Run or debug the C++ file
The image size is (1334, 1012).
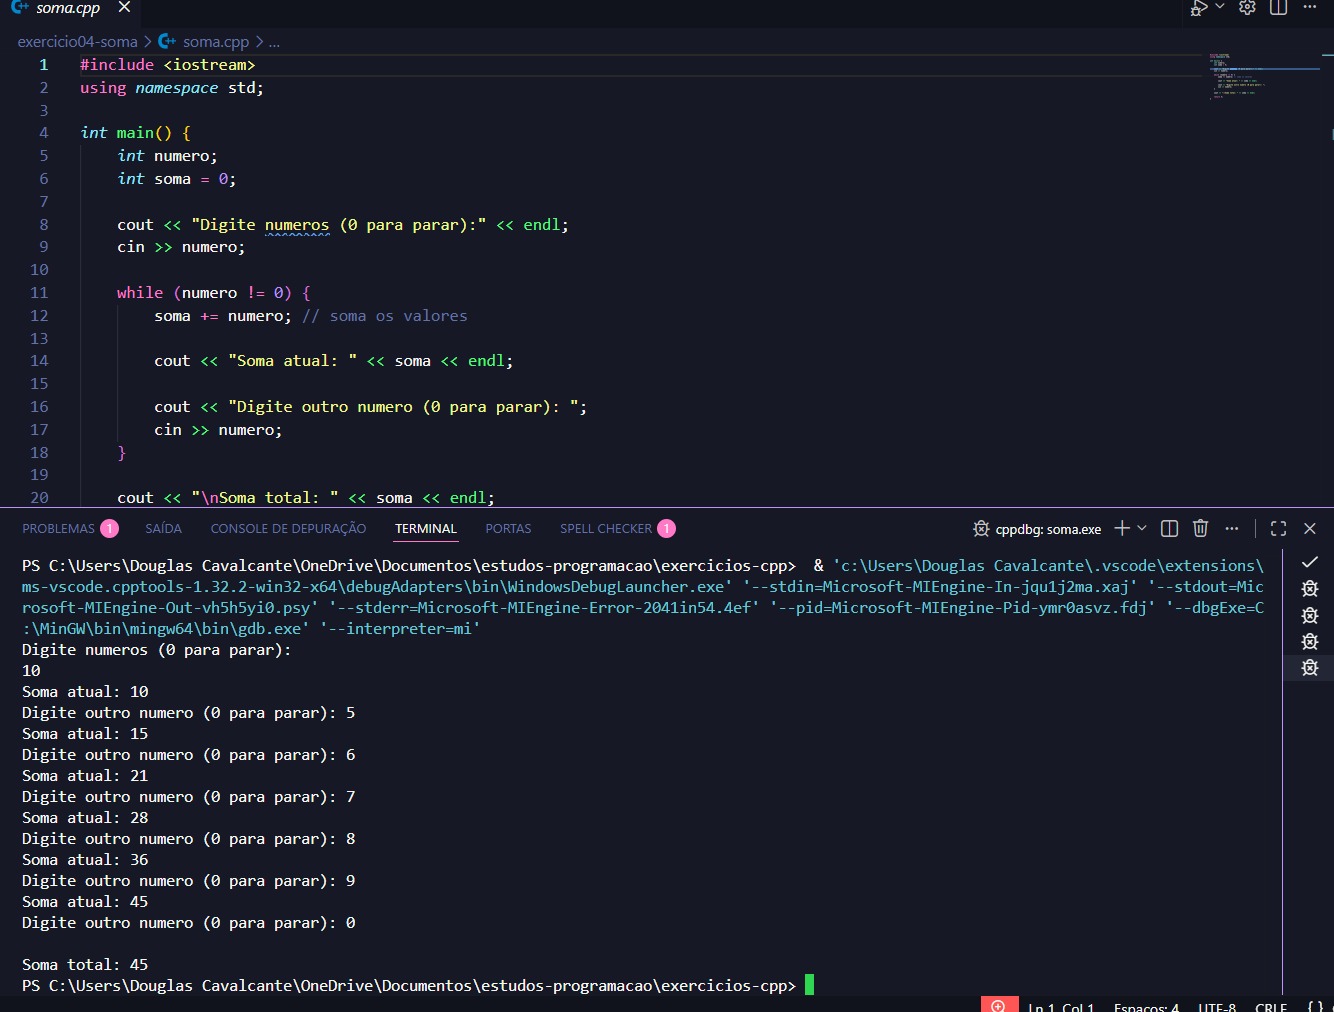(x=1199, y=8)
